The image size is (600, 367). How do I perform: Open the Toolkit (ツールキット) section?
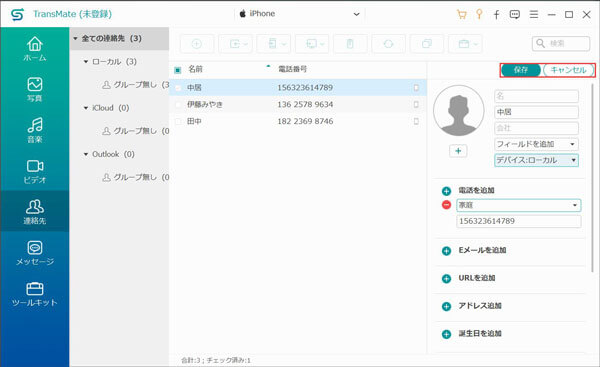coord(34,294)
